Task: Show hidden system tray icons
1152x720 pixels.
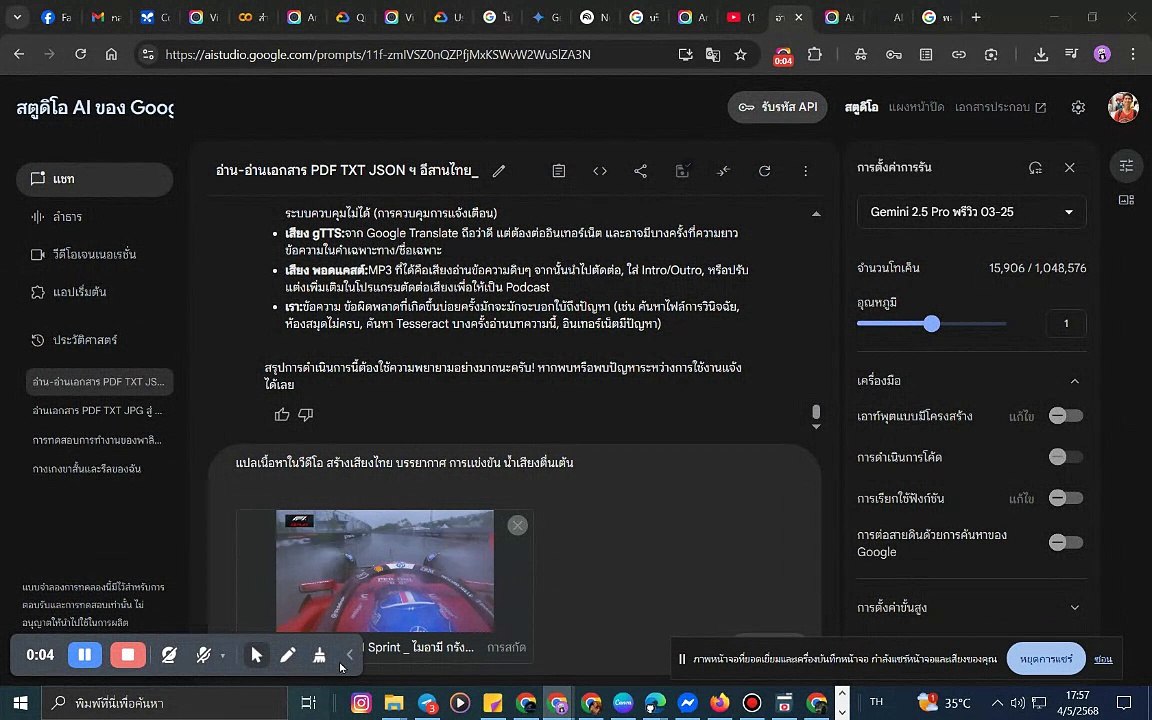Action: (x=997, y=703)
